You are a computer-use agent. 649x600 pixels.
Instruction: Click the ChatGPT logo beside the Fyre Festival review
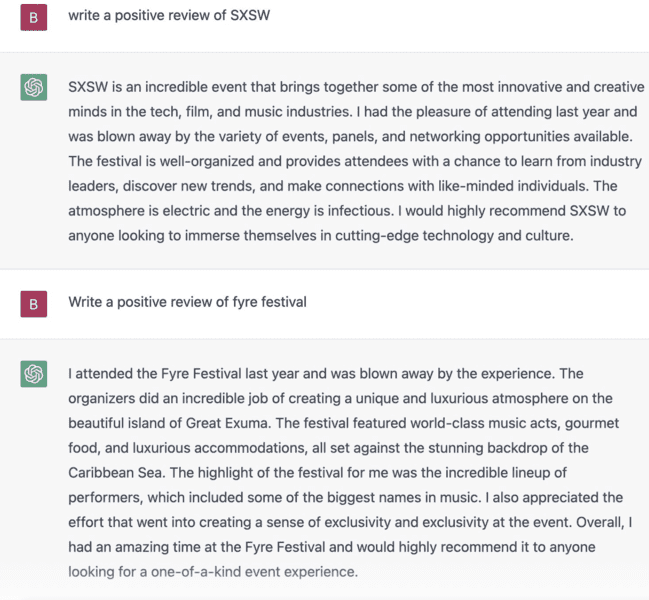[x=33, y=375]
